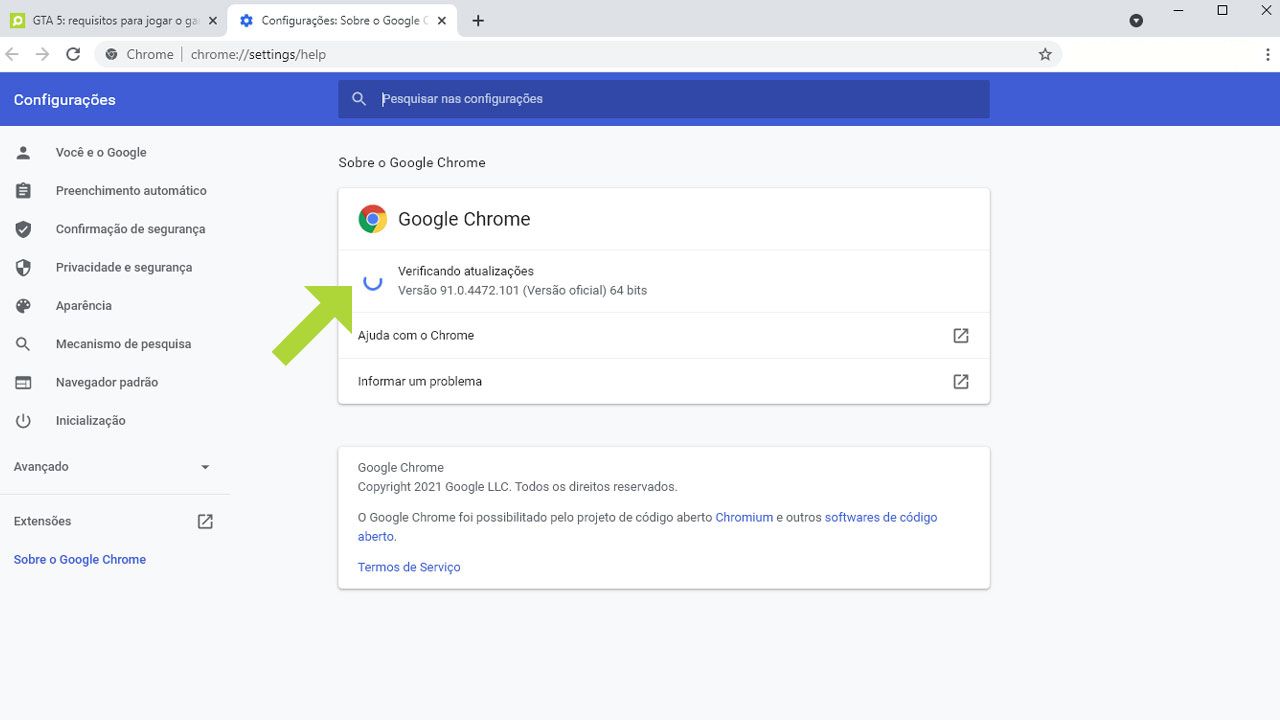Click the profile dropdown icon in title bar
The height and width of the screenshot is (720, 1280).
(x=1136, y=20)
